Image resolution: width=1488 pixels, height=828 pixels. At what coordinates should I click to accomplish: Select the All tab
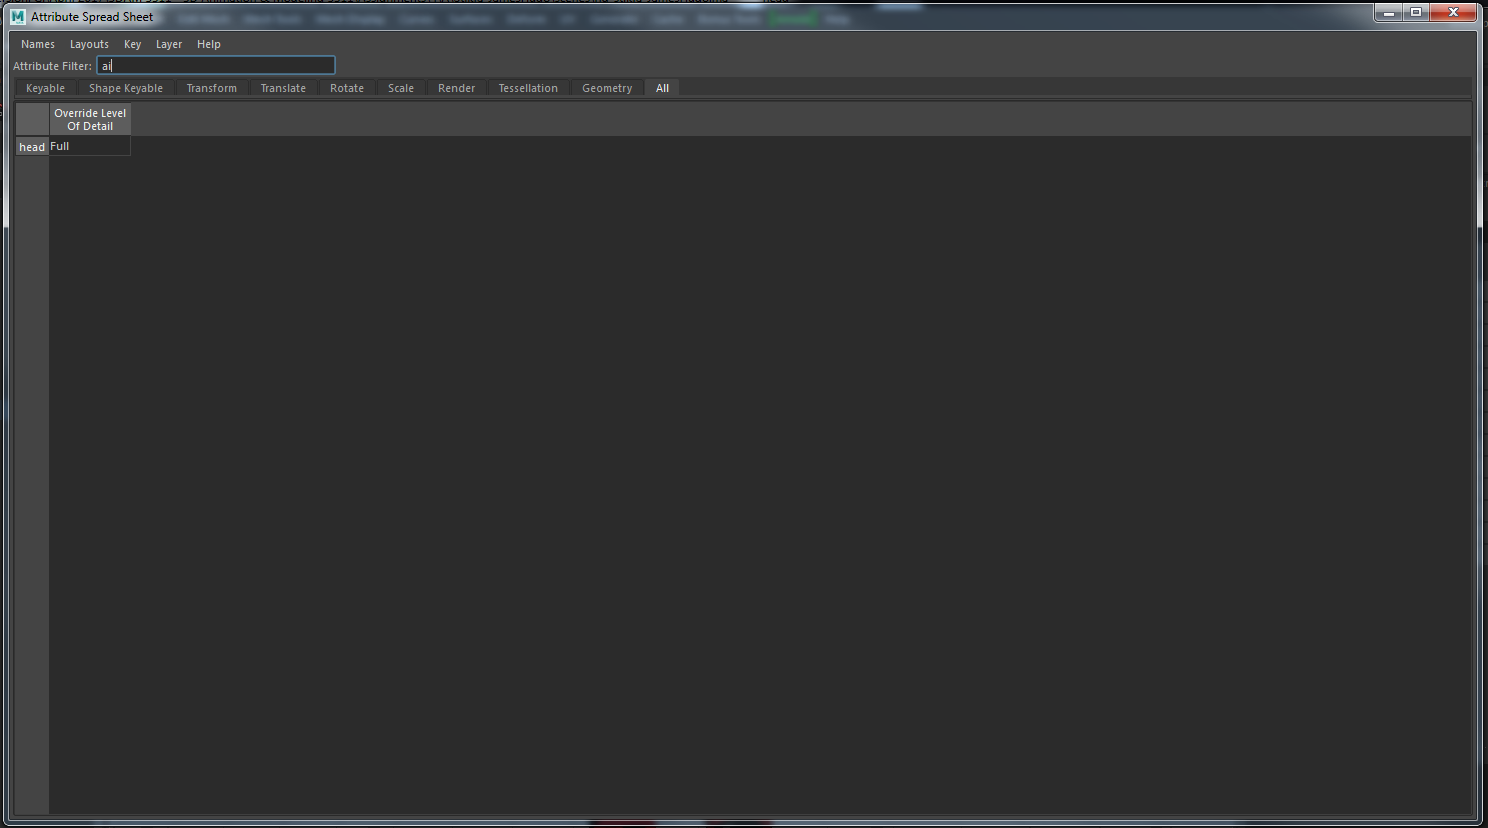pos(662,88)
